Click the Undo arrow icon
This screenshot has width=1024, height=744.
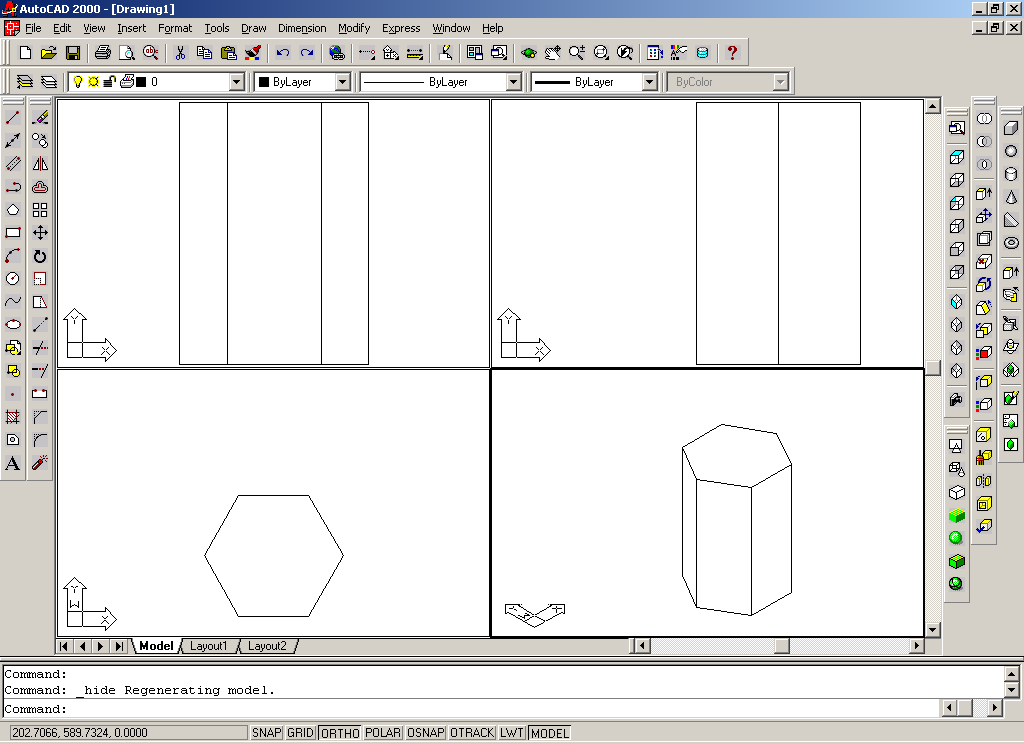[283, 53]
